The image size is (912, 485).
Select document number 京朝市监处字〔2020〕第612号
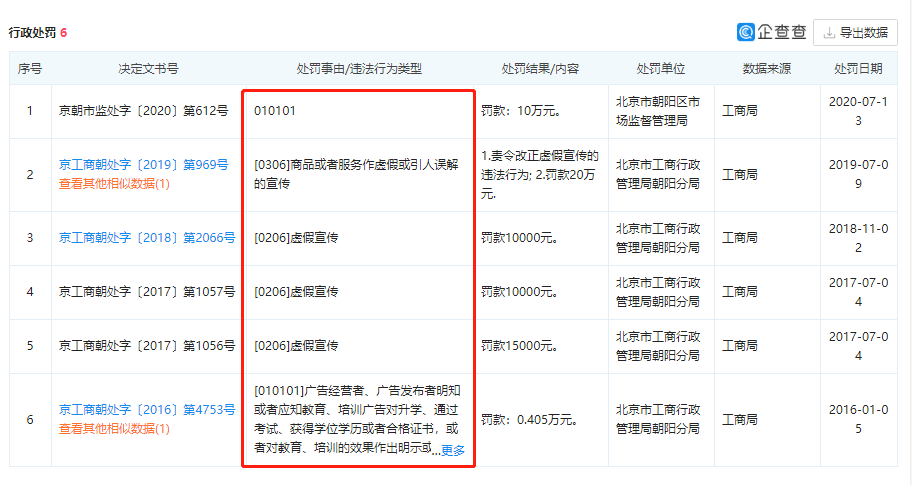coord(144,111)
